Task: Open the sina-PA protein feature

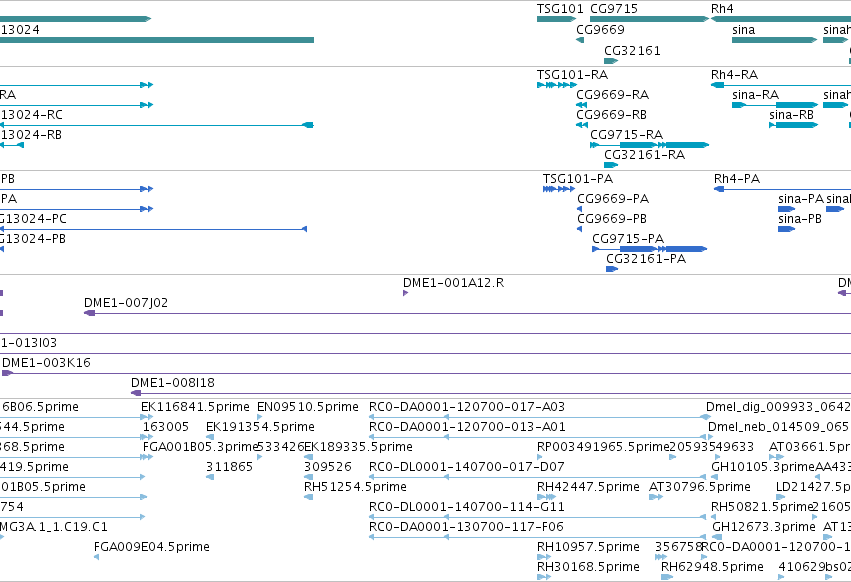Action: pyautogui.click(x=786, y=209)
